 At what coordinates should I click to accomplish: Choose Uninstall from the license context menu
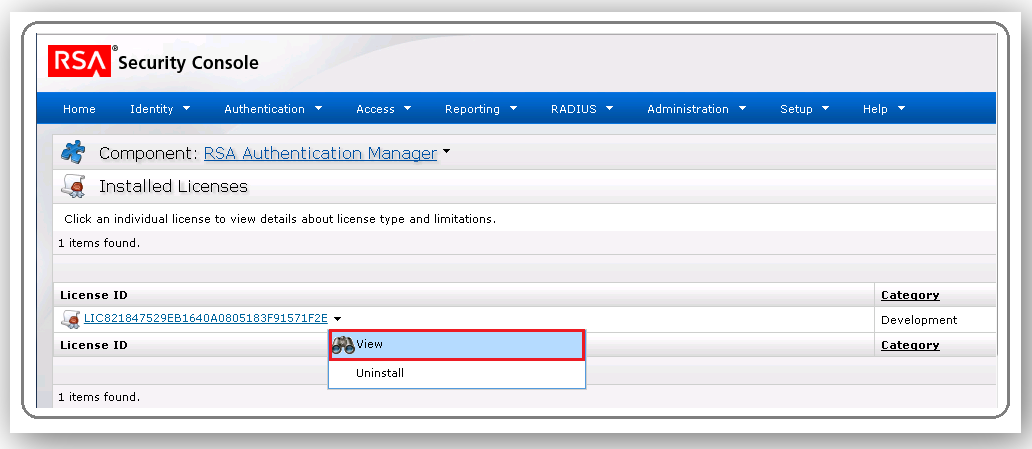pos(380,373)
